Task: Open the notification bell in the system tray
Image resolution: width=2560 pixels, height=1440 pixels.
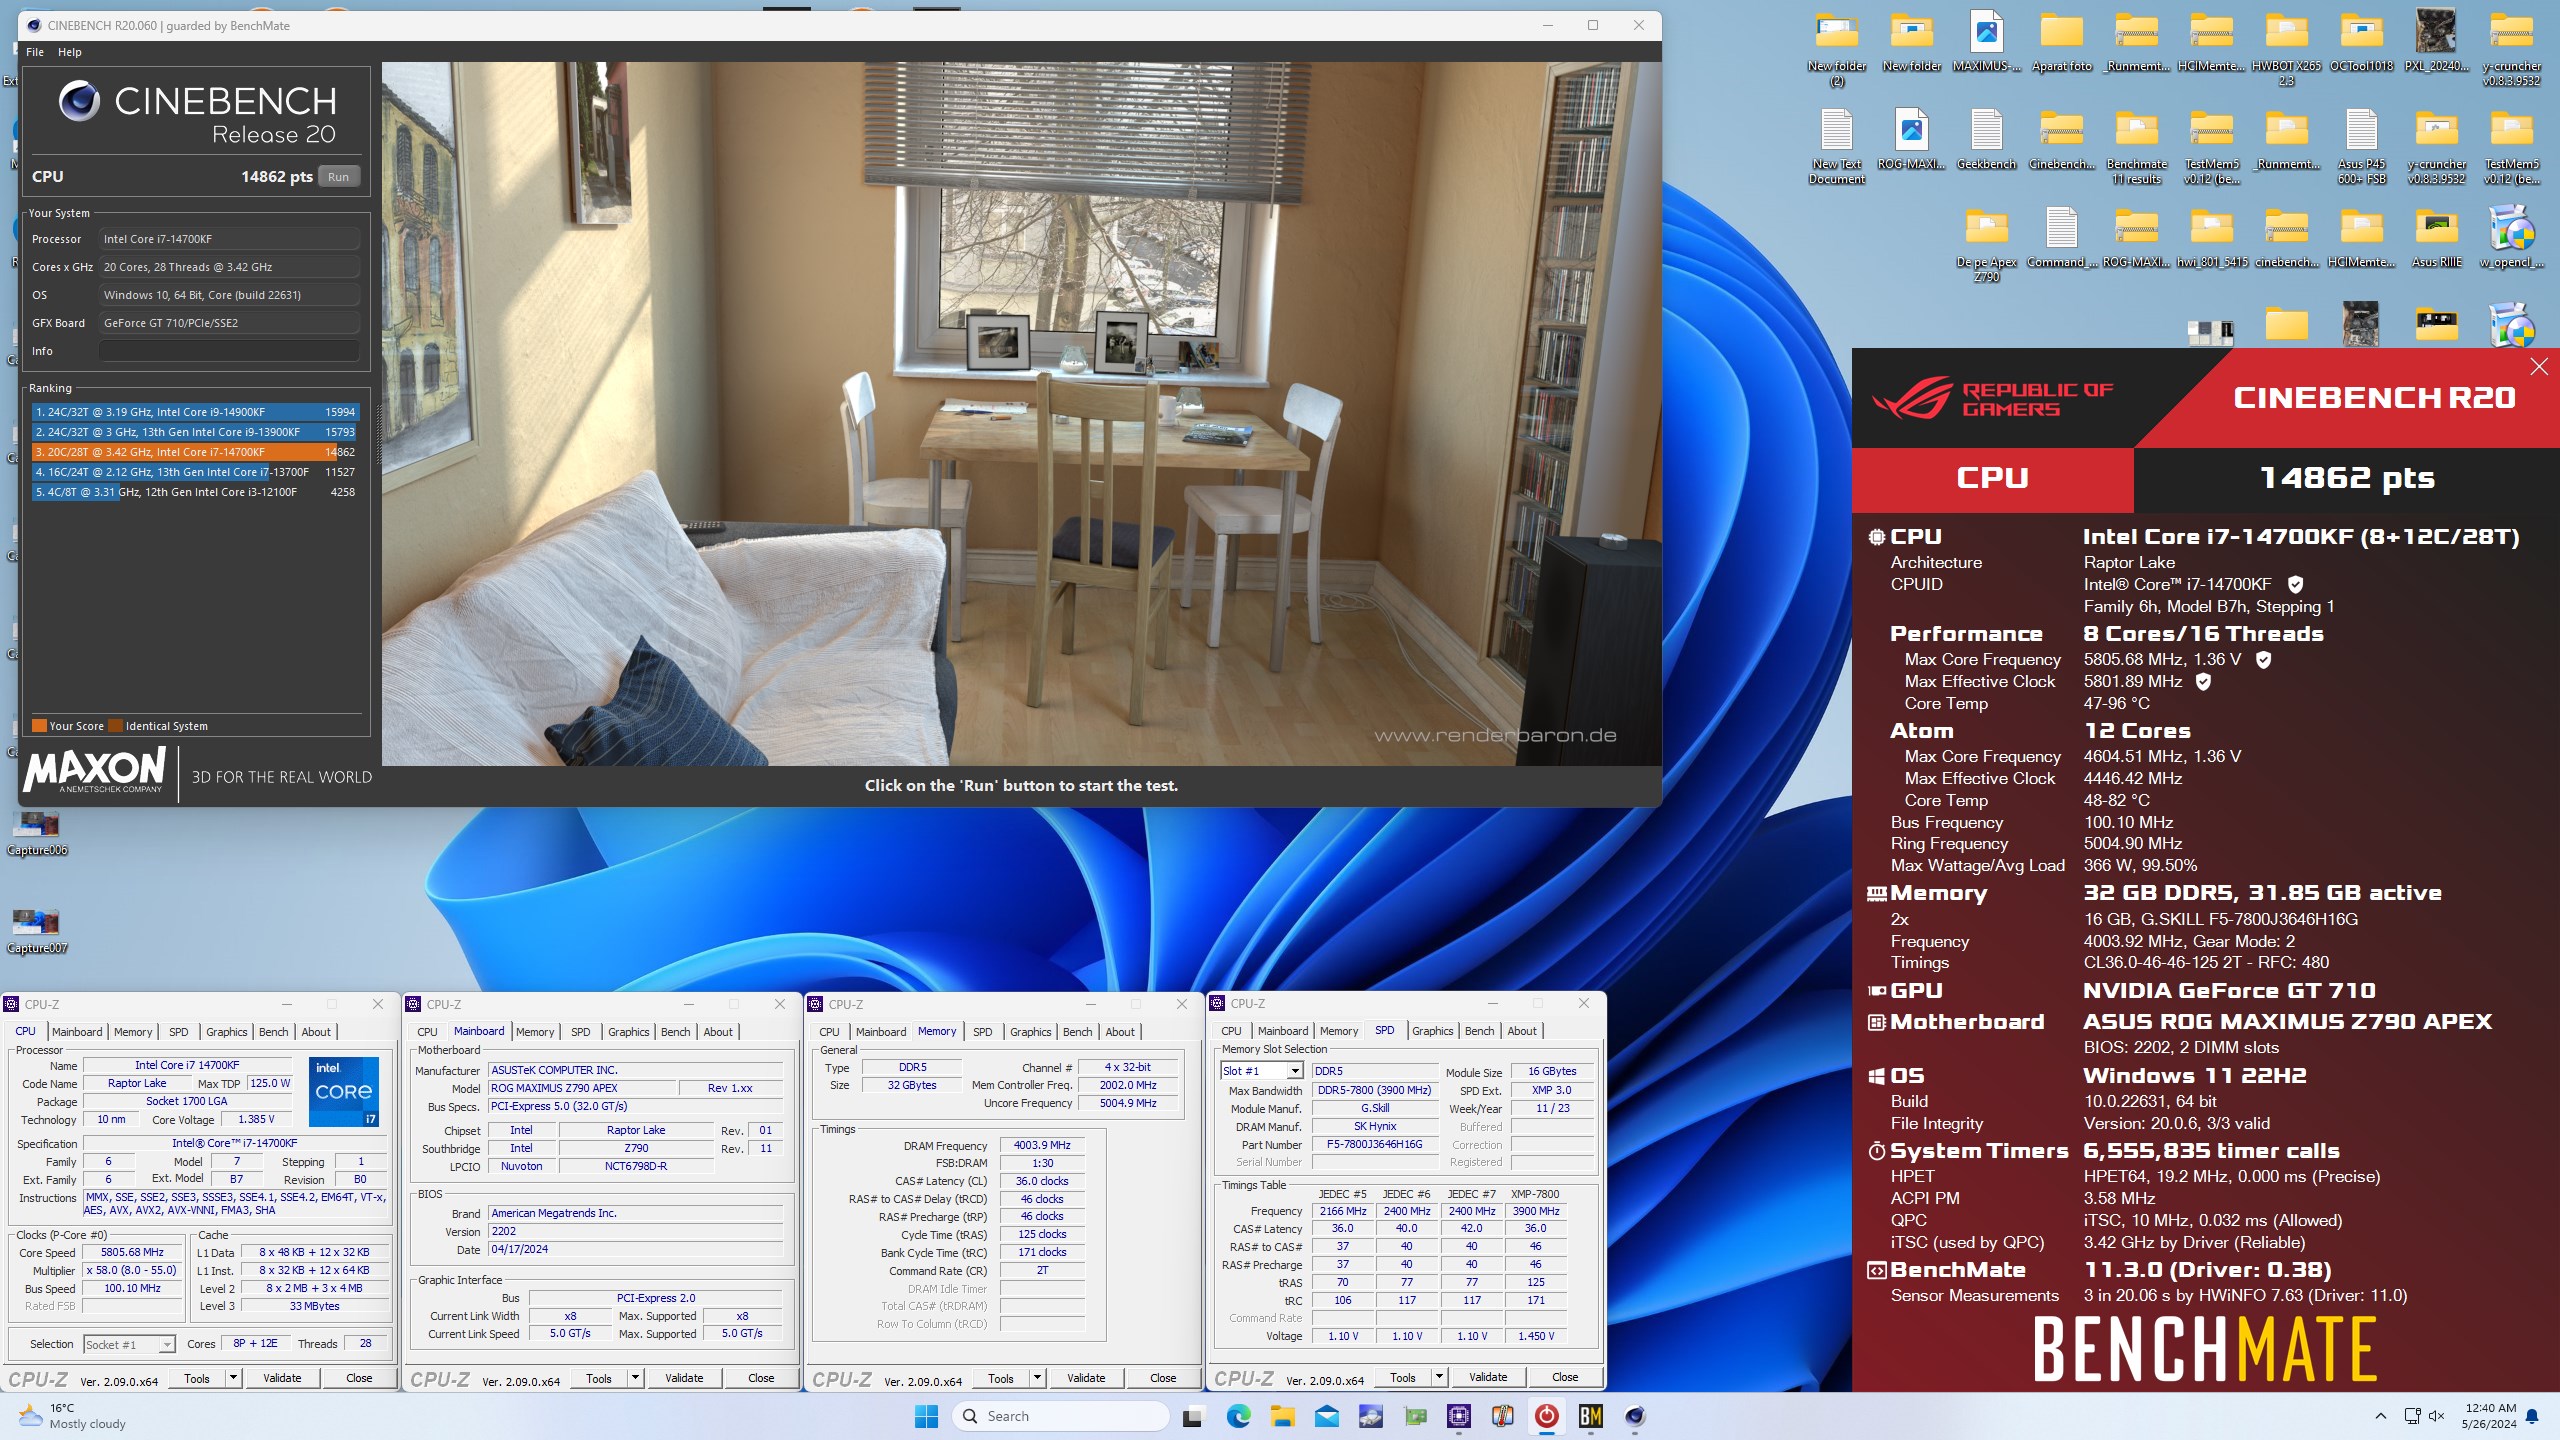Action: click(2532, 1416)
